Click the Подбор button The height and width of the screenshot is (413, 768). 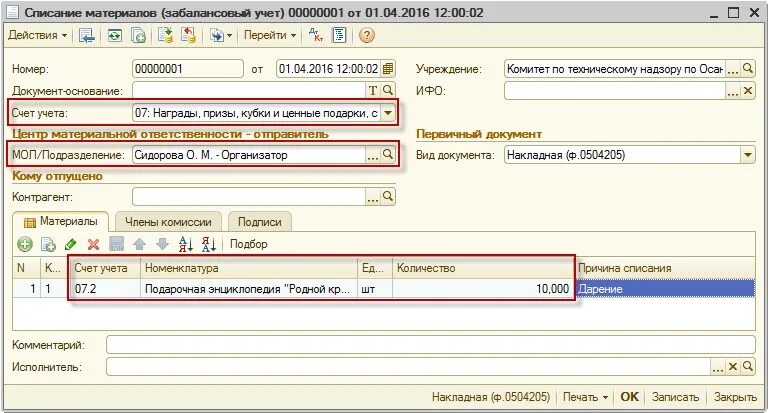tap(249, 244)
